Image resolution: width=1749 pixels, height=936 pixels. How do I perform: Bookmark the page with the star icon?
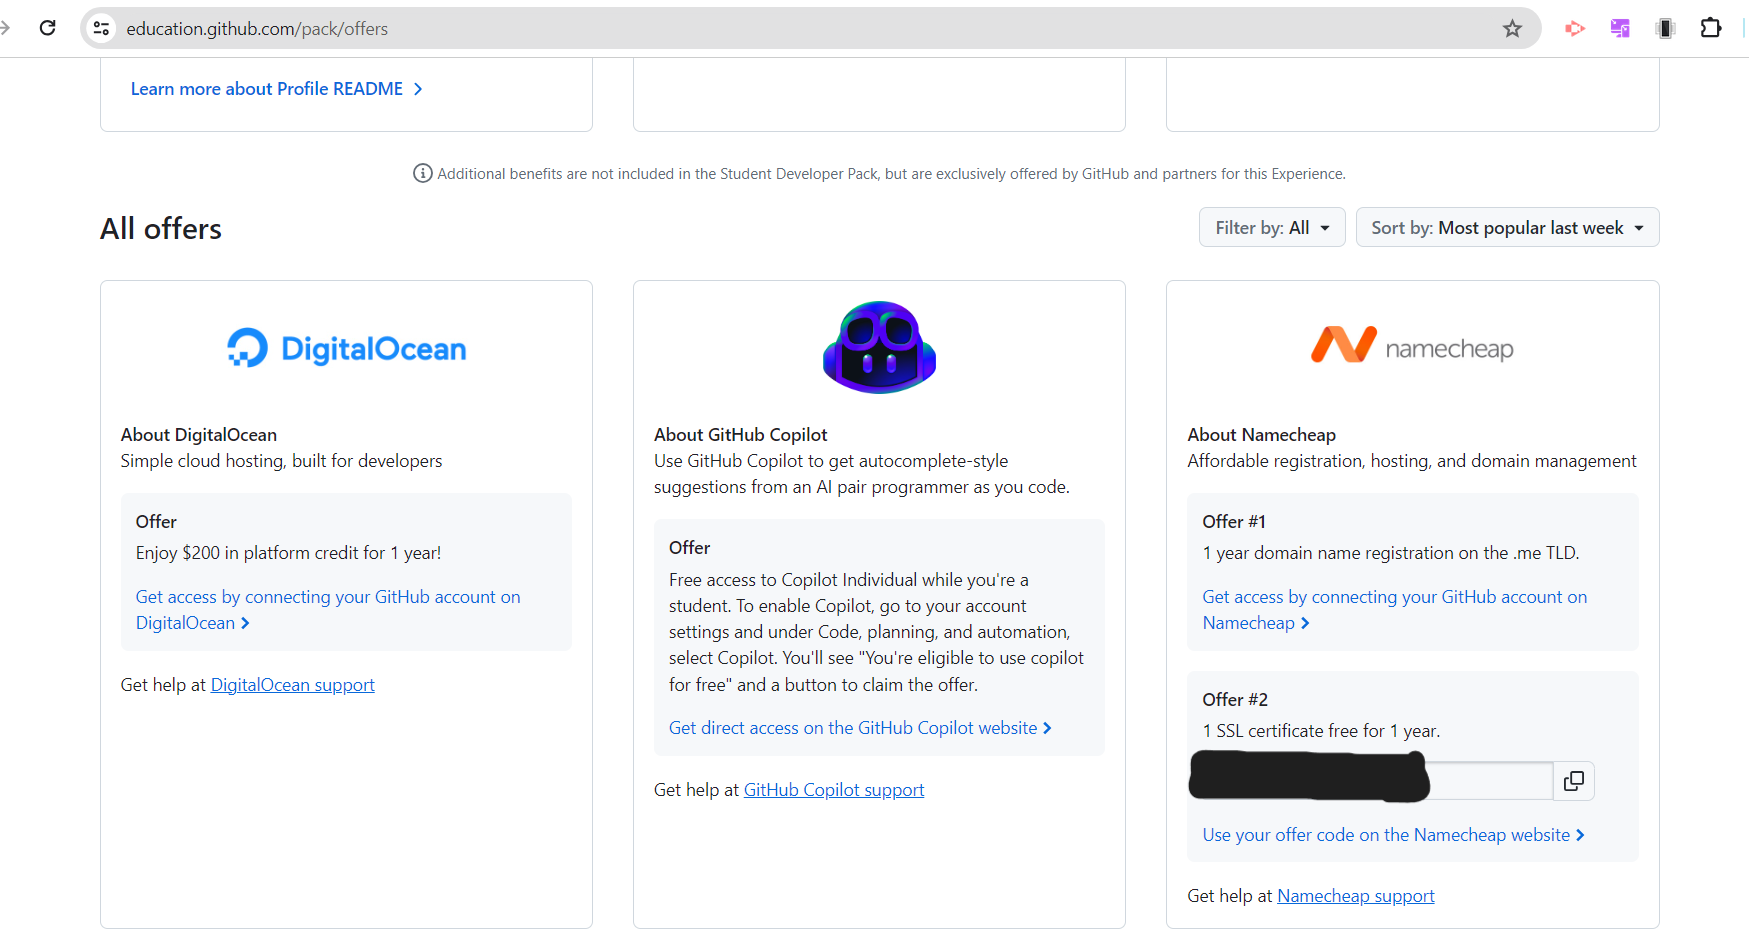pyautogui.click(x=1512, y=28)
